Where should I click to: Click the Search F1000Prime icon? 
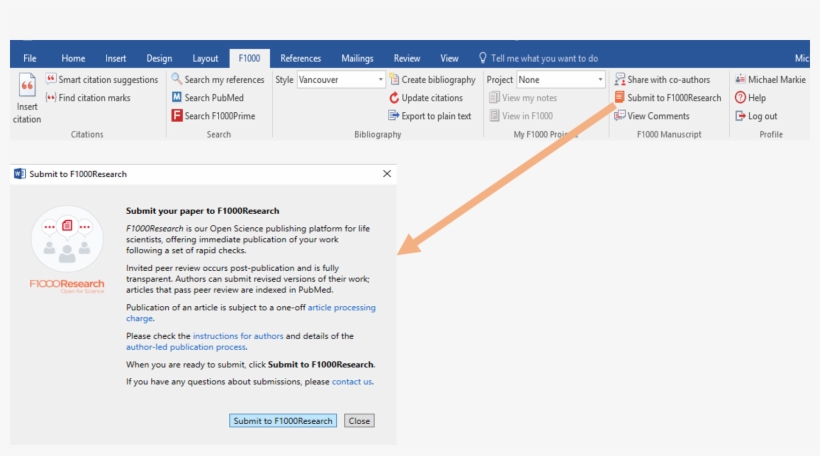[177, 116]
